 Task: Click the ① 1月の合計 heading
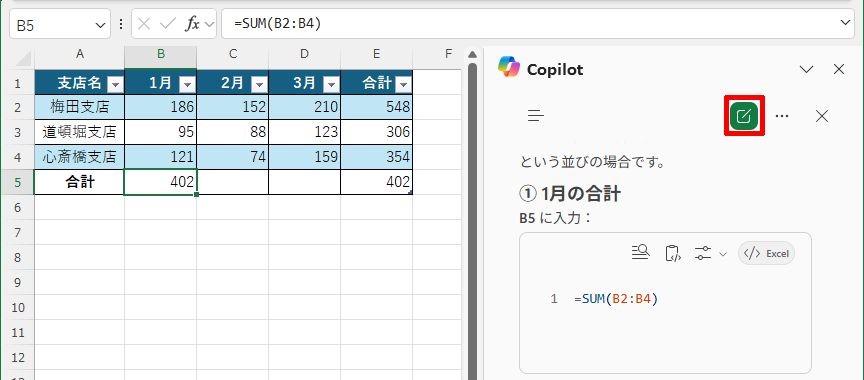coord(570,194)
